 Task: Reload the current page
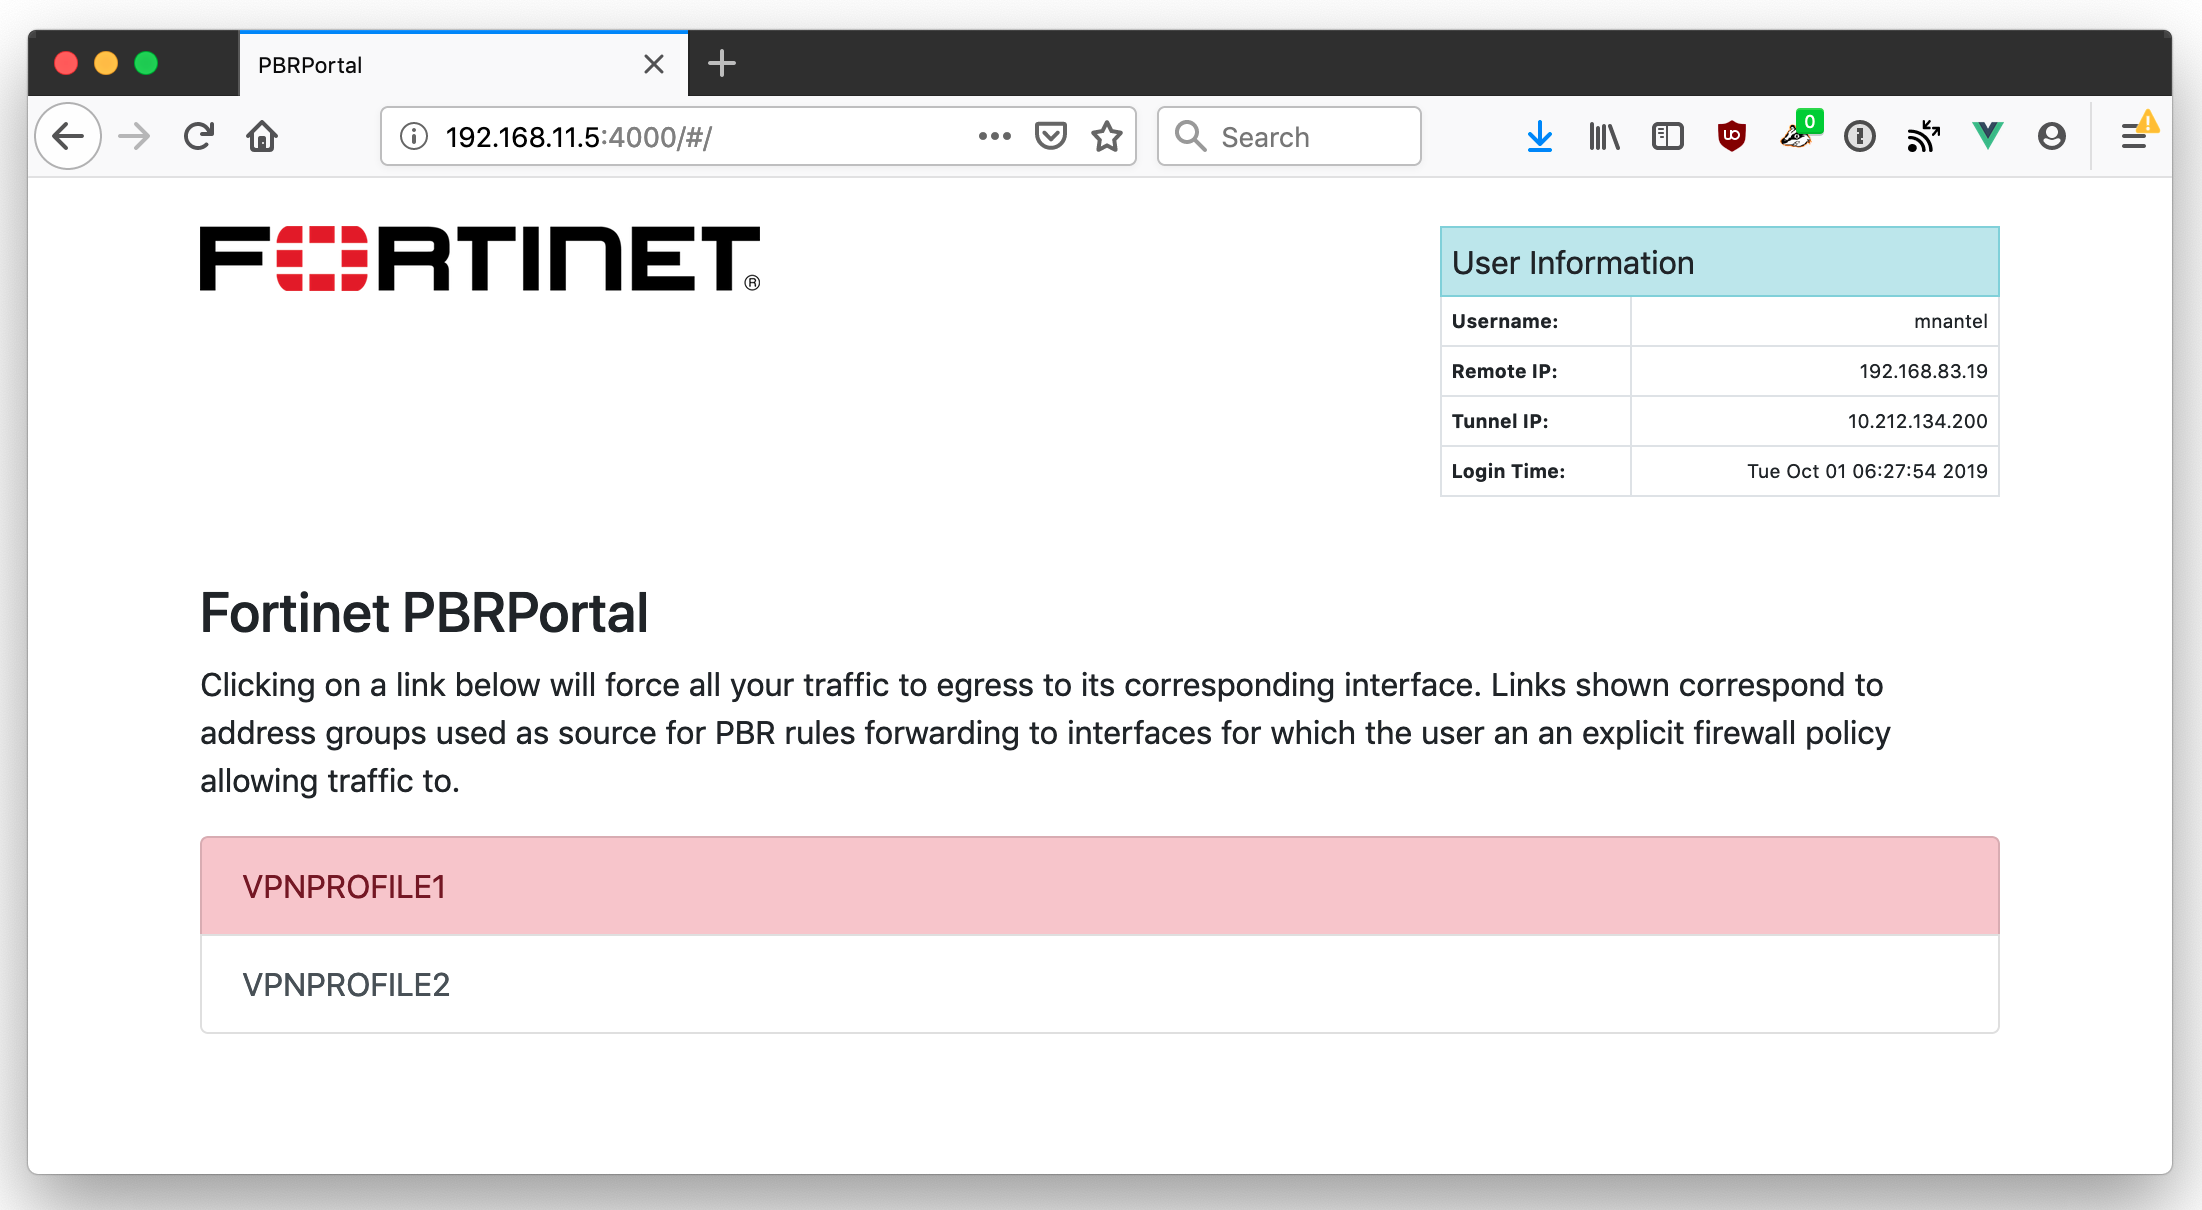tap(199, 136)
